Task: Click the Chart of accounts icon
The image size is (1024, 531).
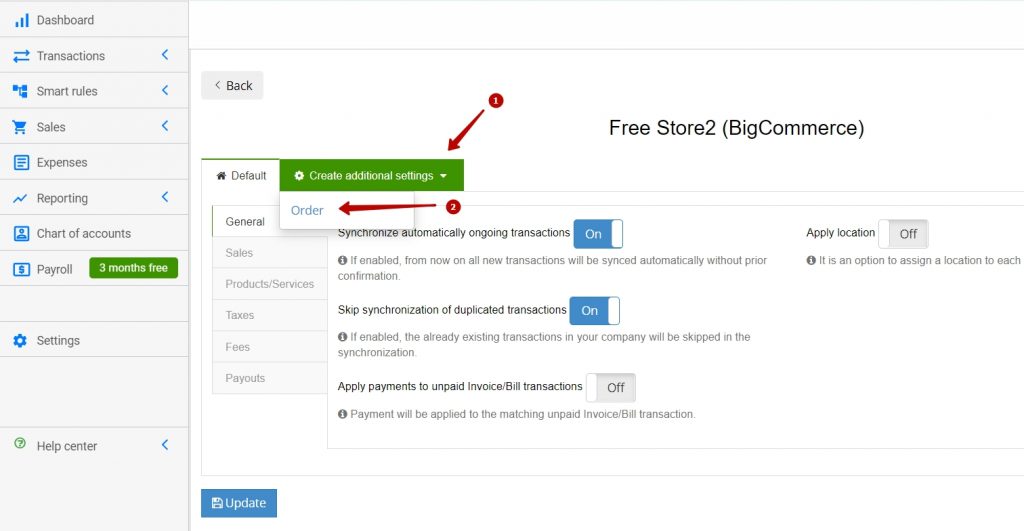Action: click(x=22, y=233)
